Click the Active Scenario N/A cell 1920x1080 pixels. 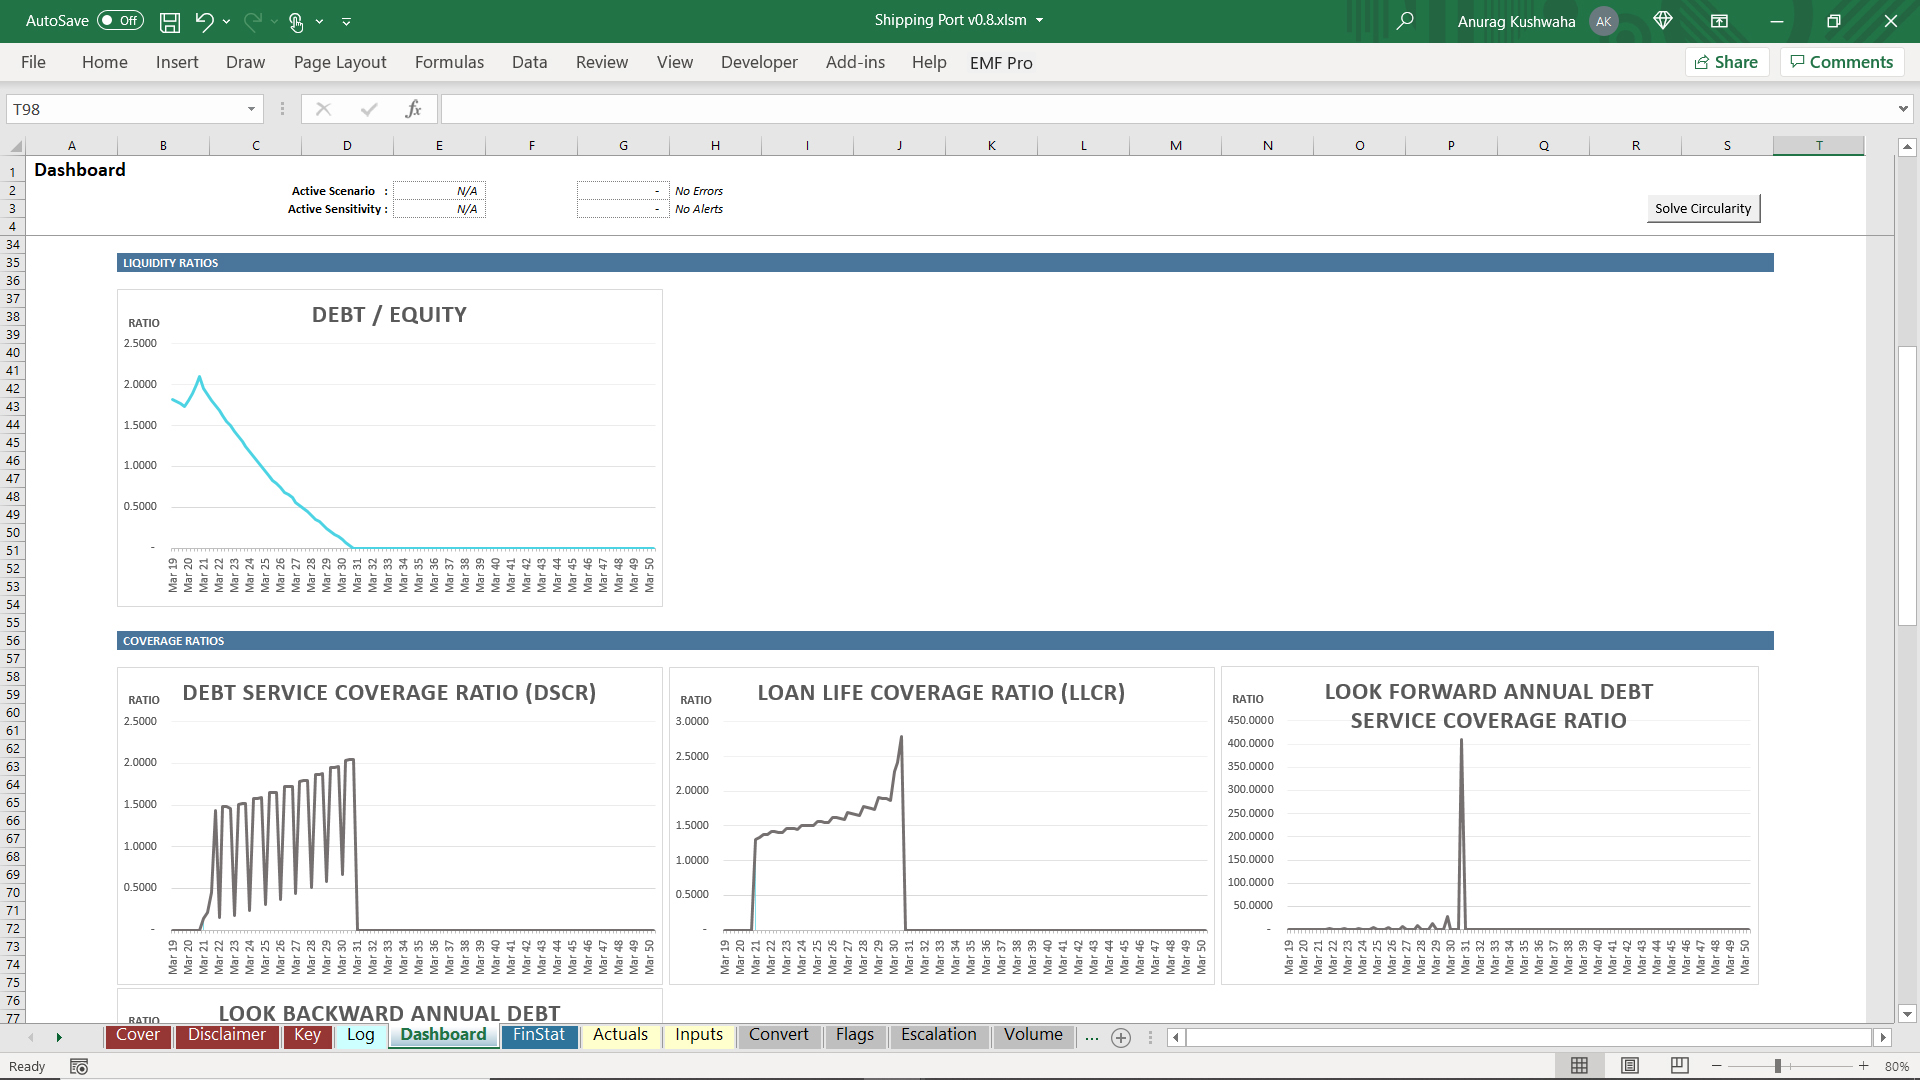coord(439,191)
